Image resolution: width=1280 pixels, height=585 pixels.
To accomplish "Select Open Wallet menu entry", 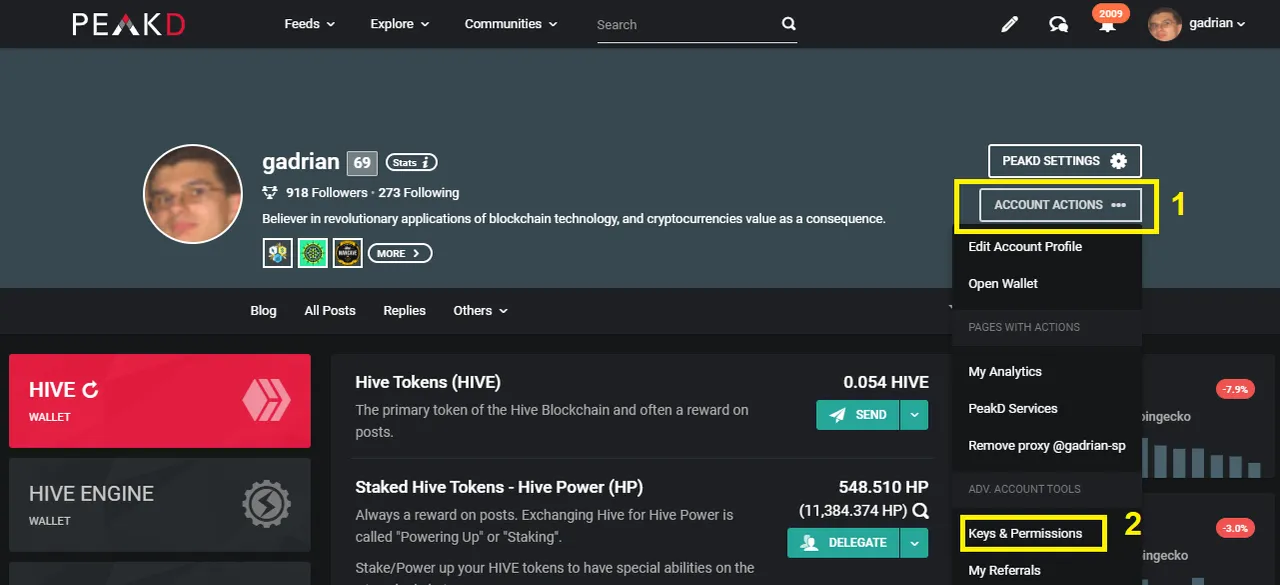I will (1003, 284).
